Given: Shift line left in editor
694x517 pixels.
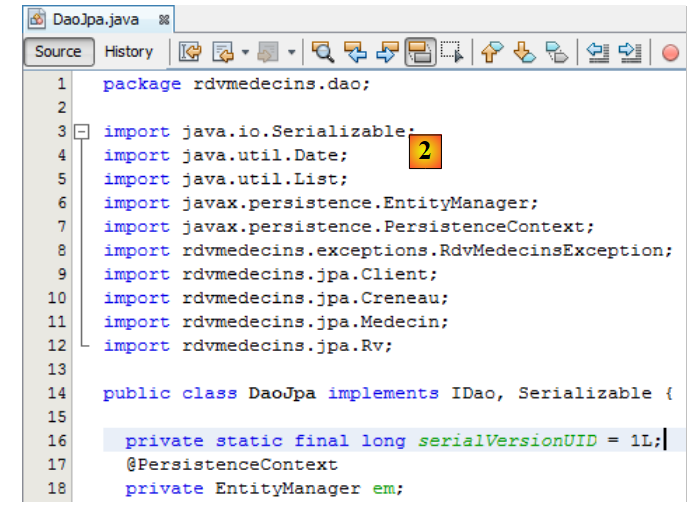Looking at the screenshot, I should pos(598,53).
